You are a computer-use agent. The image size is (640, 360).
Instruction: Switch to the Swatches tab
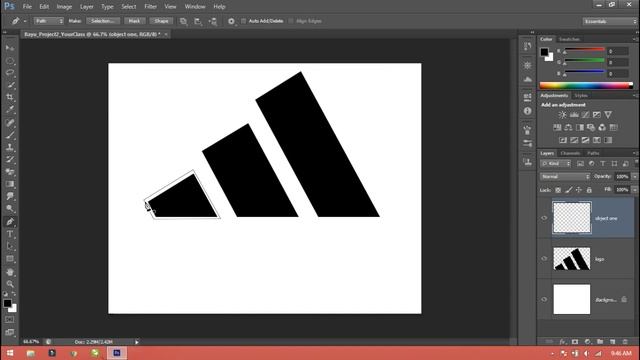(x=569, y=39)
